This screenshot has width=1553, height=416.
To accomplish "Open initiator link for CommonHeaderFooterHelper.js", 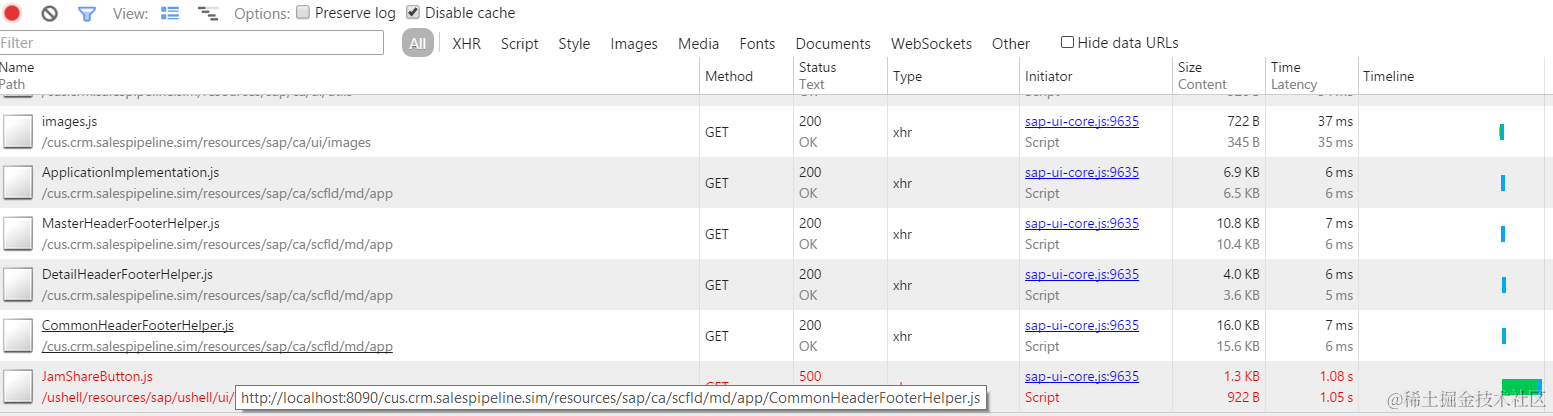I will [1082, 325].
